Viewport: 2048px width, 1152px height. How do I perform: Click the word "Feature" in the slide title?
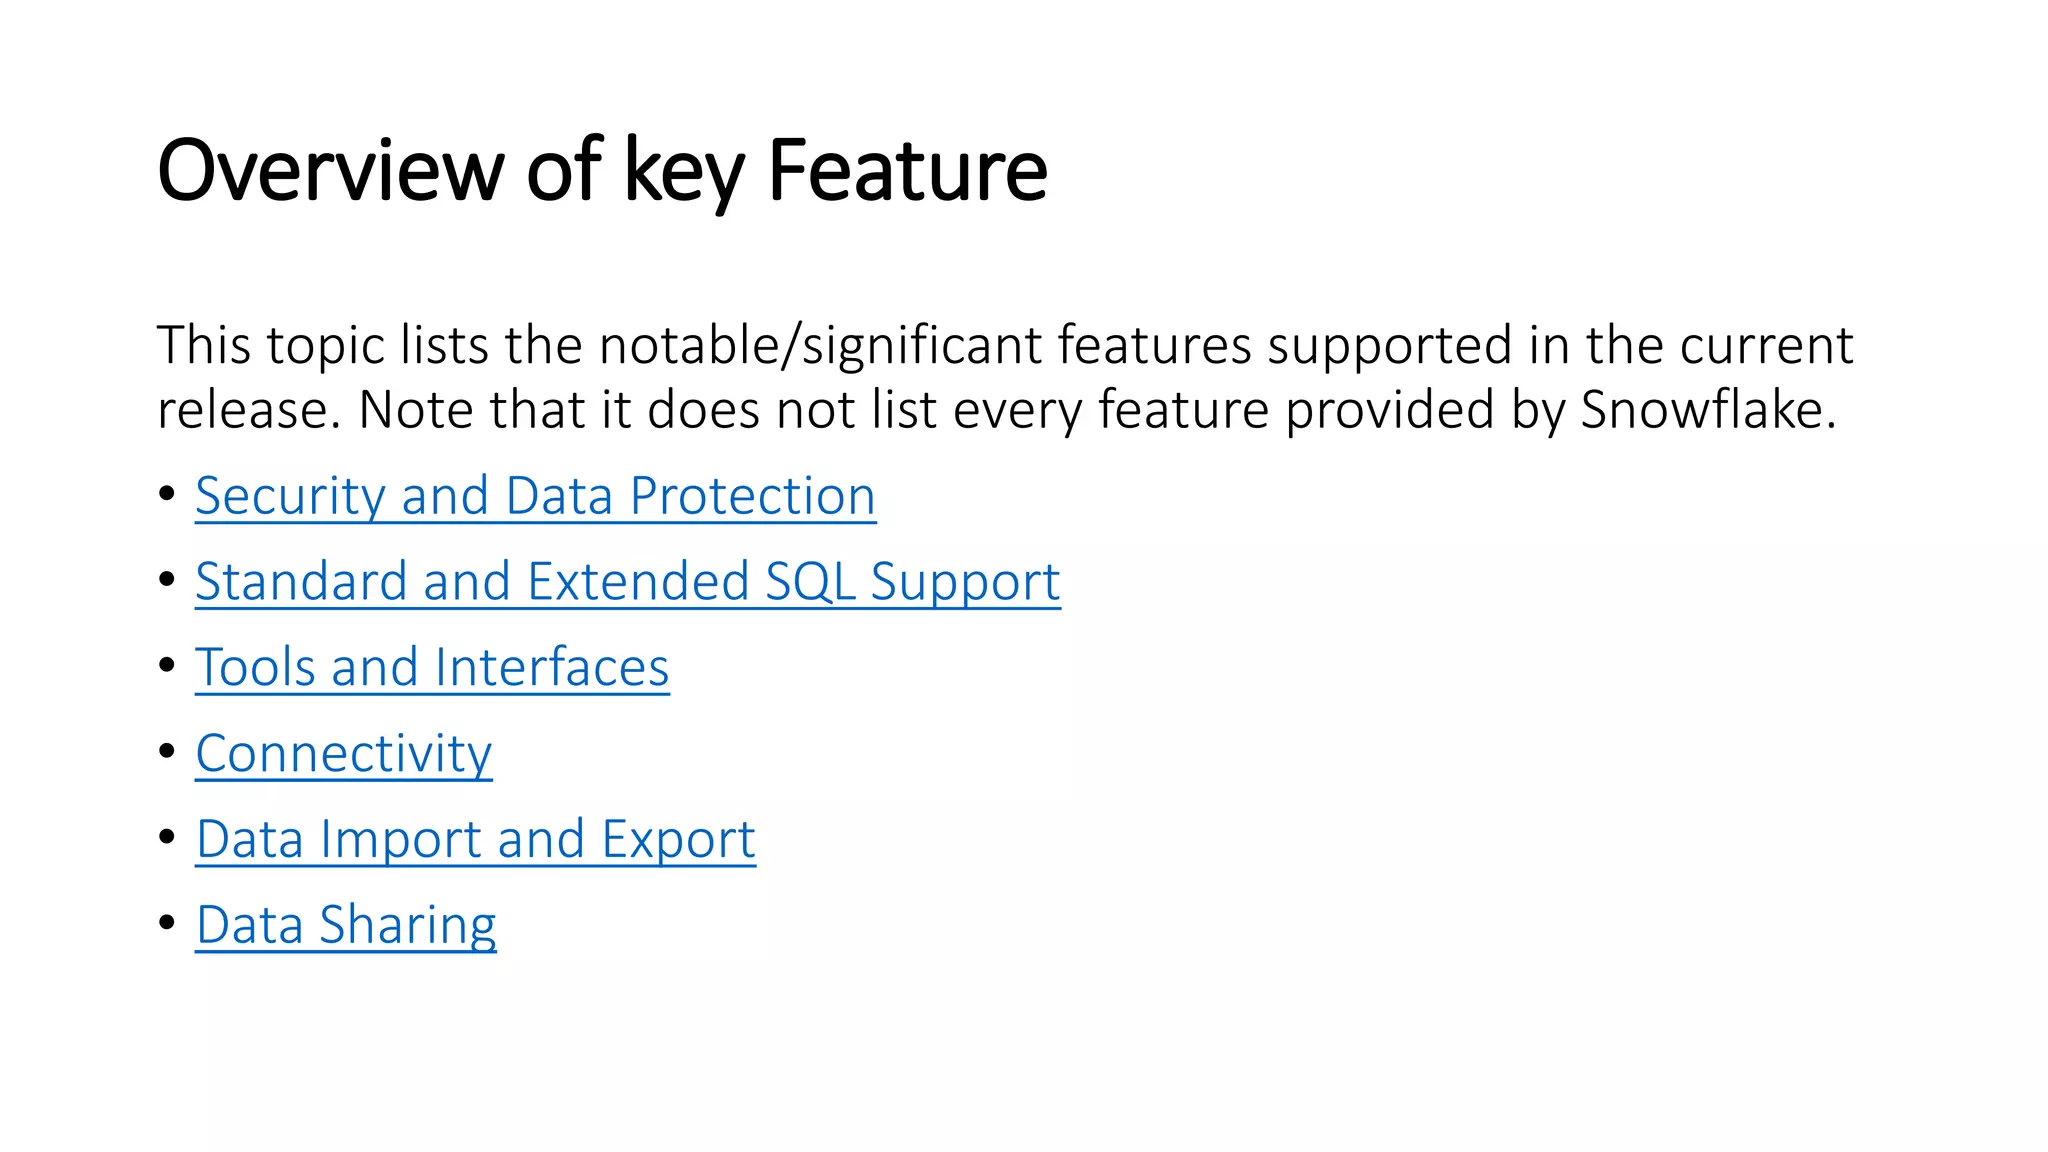(x=907, y=170)
